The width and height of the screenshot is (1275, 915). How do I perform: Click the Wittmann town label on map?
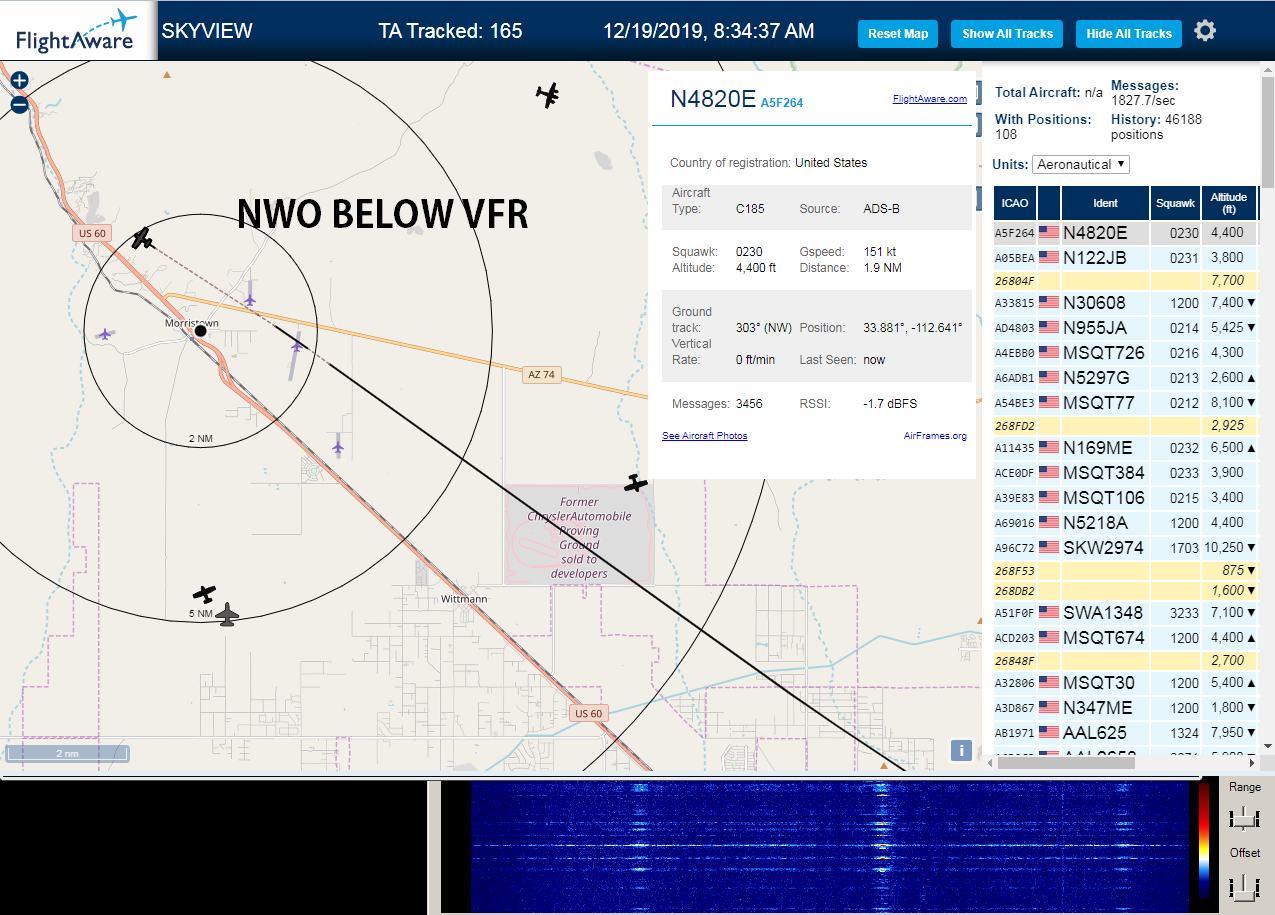(x=464, y=599)
